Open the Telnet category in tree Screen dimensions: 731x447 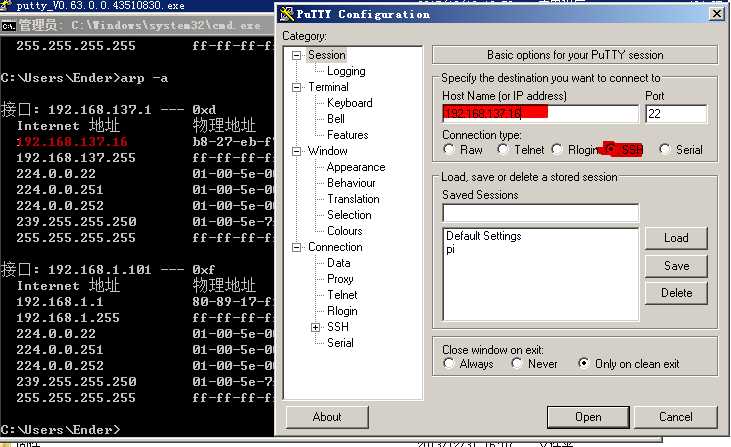pyautogui.click(x=342, y=295)
